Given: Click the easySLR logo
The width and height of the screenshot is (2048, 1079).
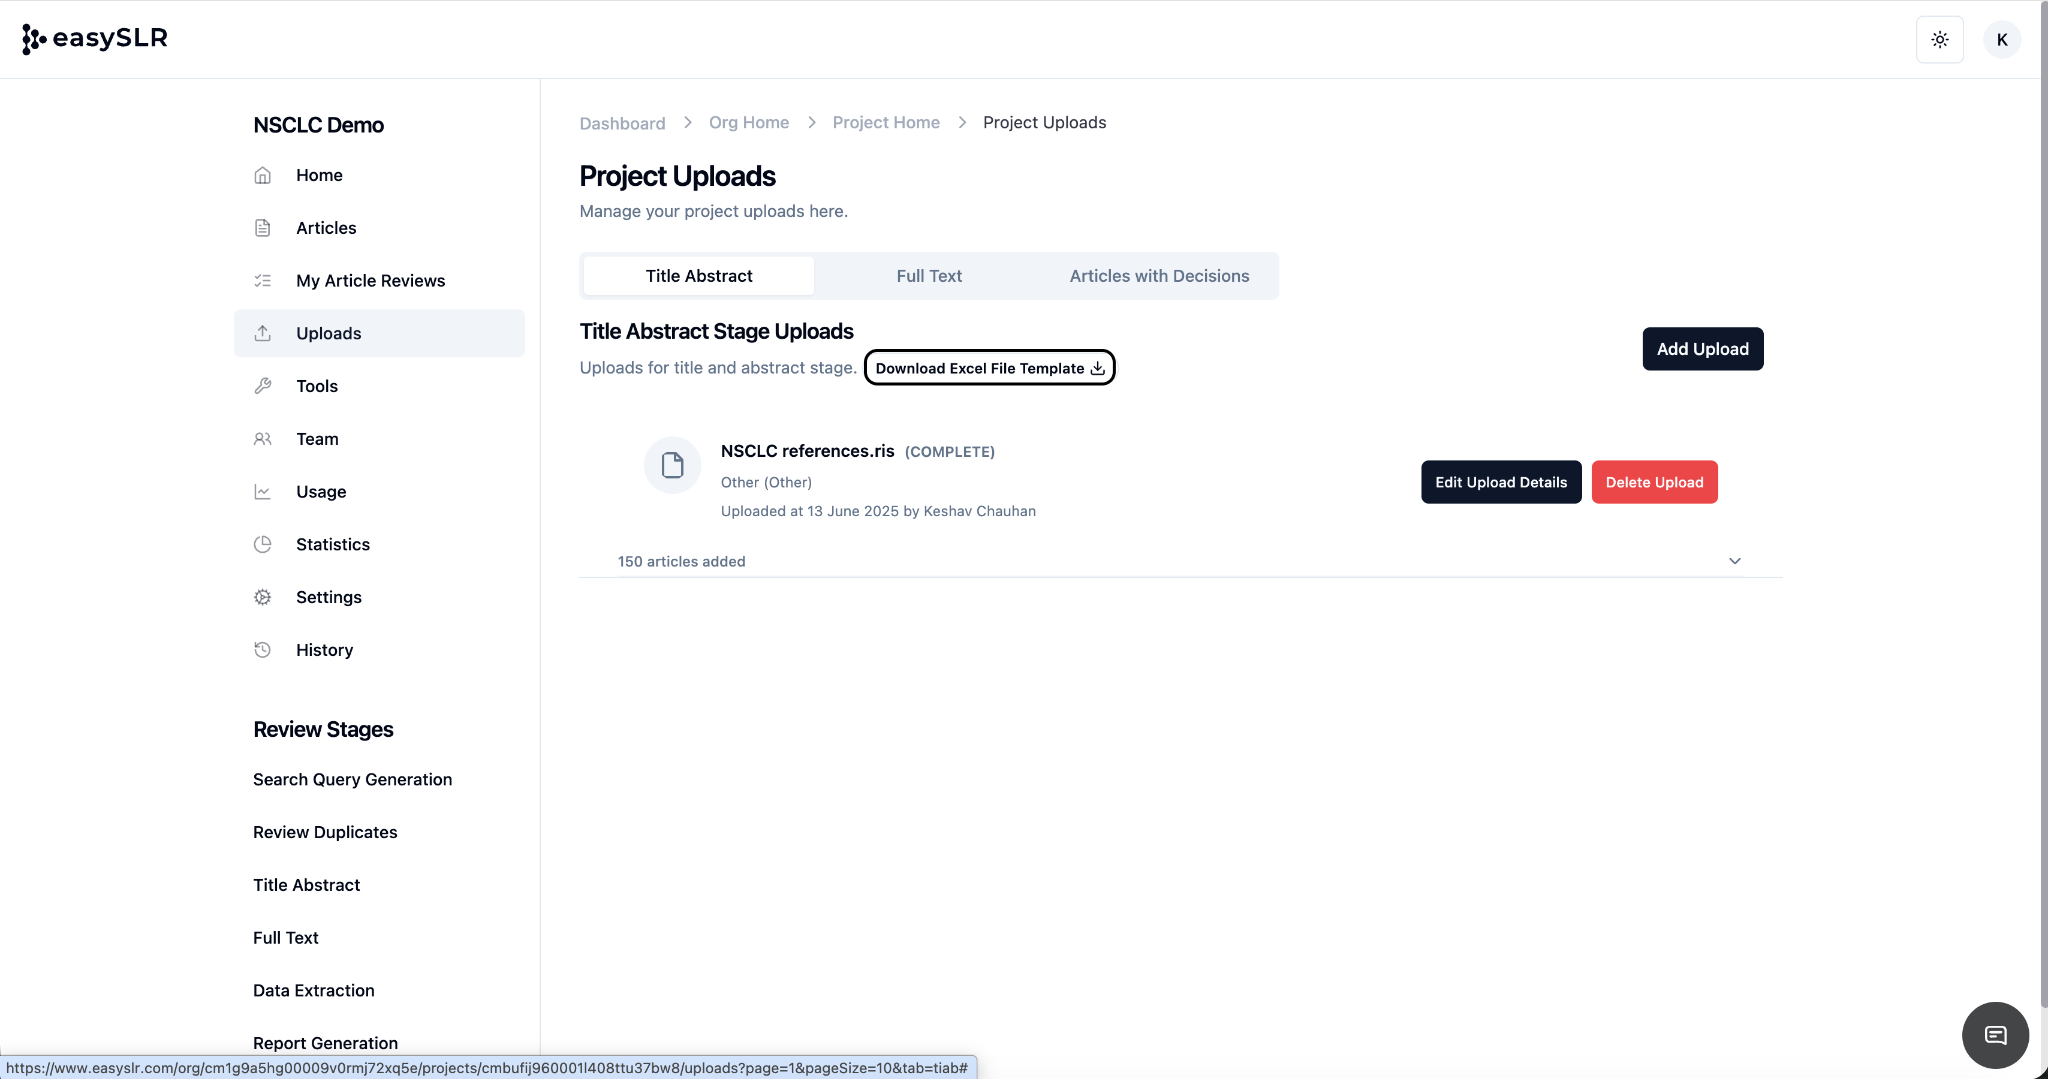Looking at the screenshot, I should coord(95,38).
